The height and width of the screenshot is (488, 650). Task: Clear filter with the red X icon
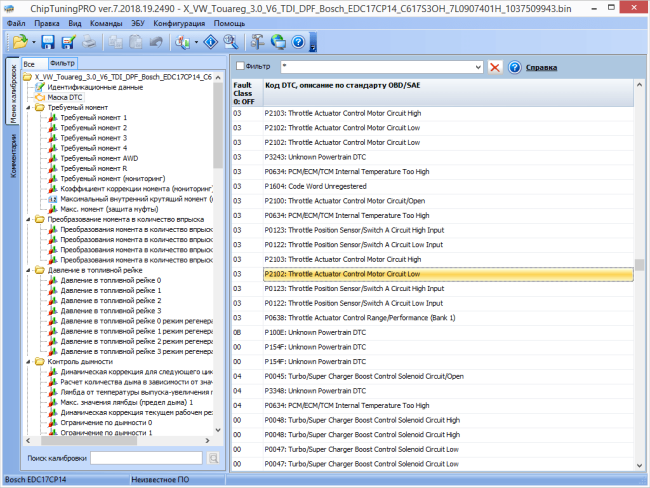495,67
